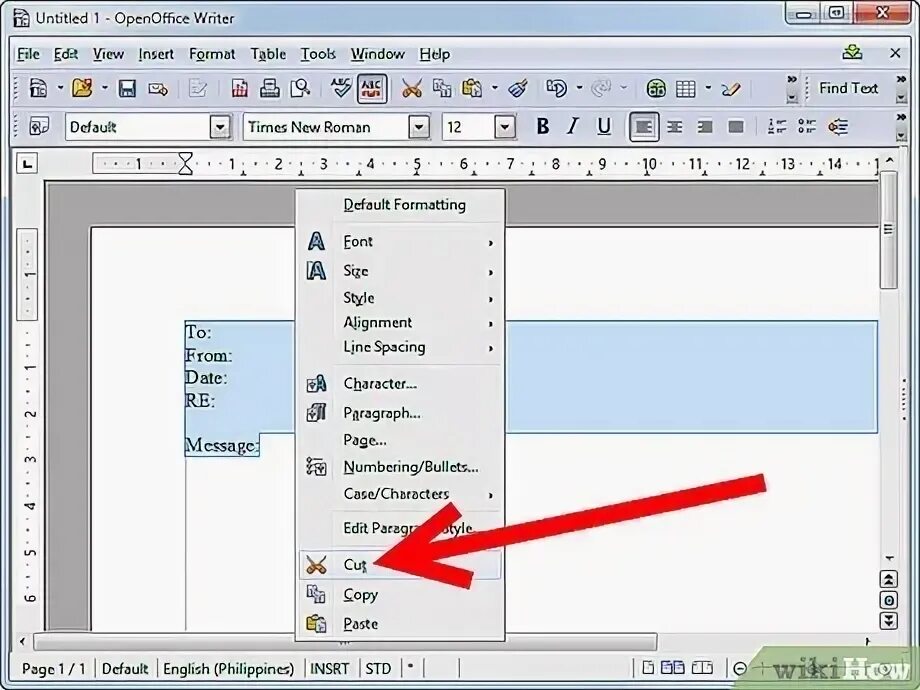Toggle AutoSpellcheck toolbar button
Image resolution: width=920 pixels, height=690 pixels.
pyautogui.click(x=372, y=89)
